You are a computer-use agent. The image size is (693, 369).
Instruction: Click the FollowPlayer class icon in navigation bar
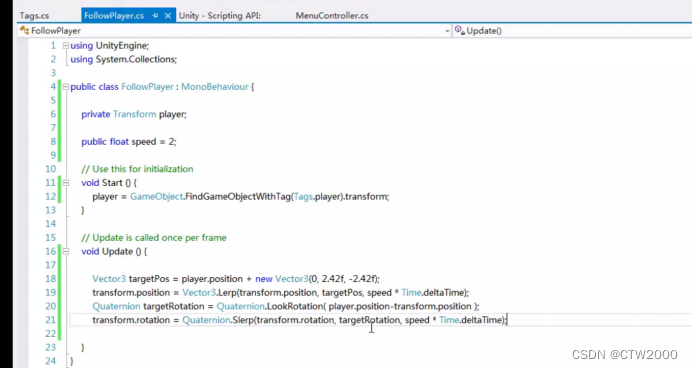pyautogui.click(x=24, y=30)
